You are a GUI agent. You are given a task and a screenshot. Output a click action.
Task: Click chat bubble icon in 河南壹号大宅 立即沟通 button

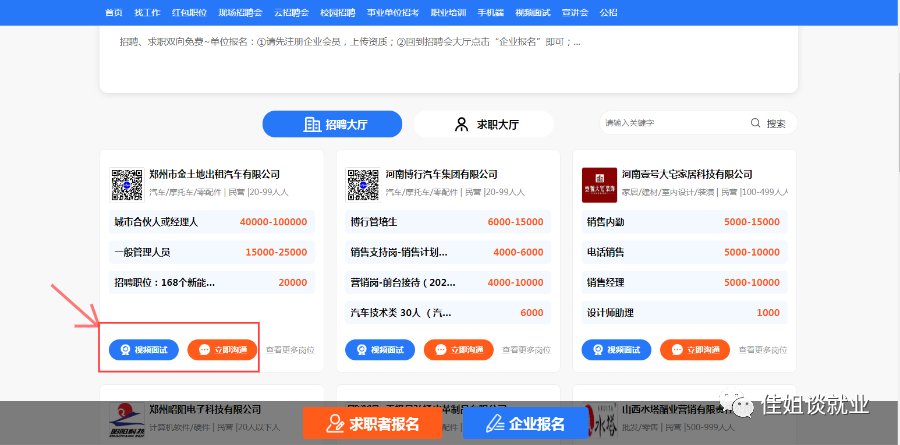[x=677, y=350]
